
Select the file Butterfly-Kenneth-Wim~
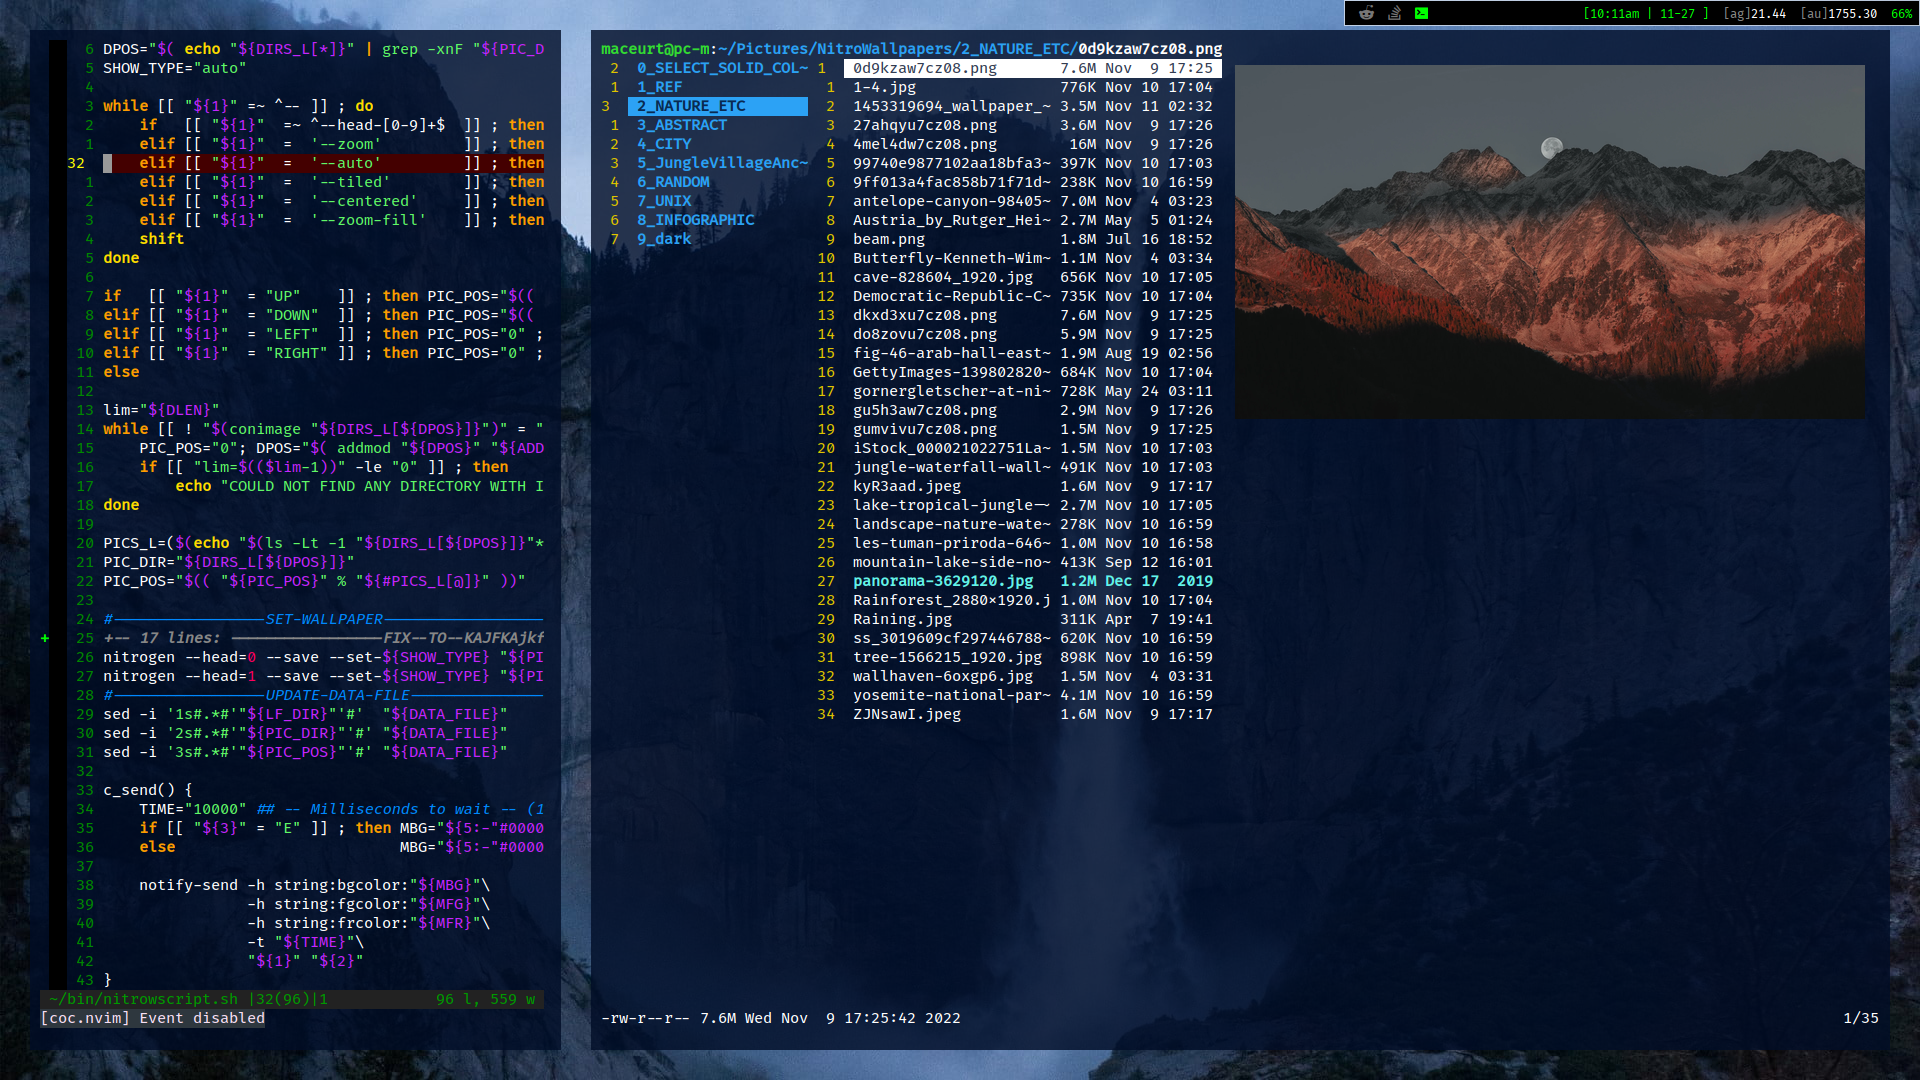(1032, 258)
